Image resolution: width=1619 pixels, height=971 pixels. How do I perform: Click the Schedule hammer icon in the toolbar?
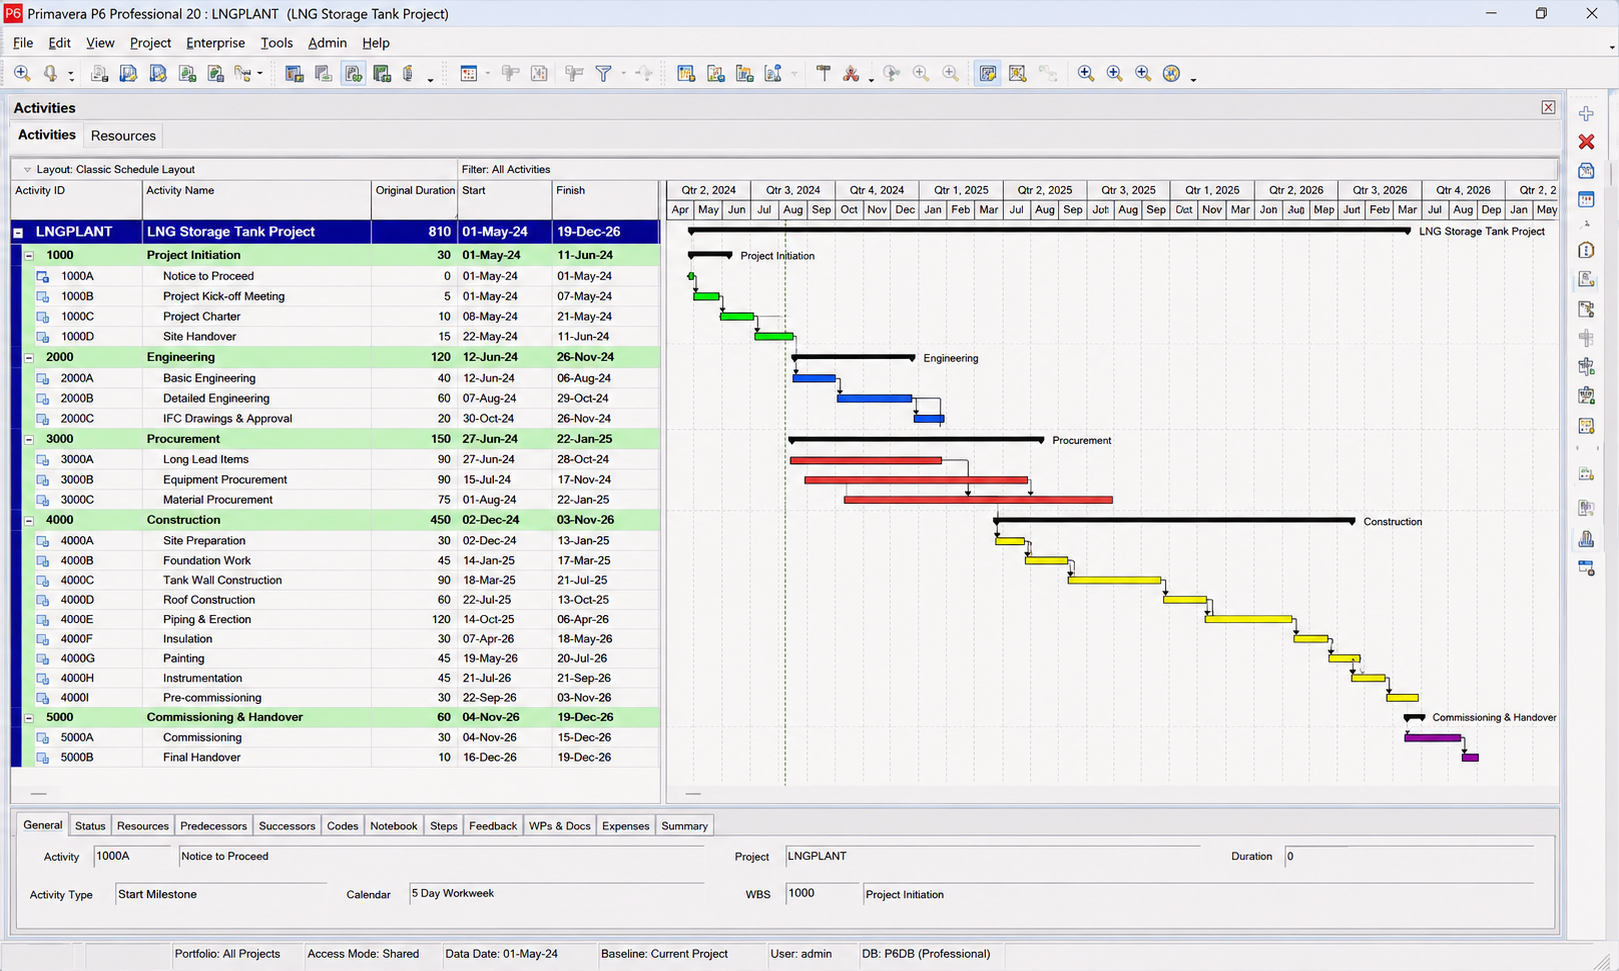click(x=823, y=73)
